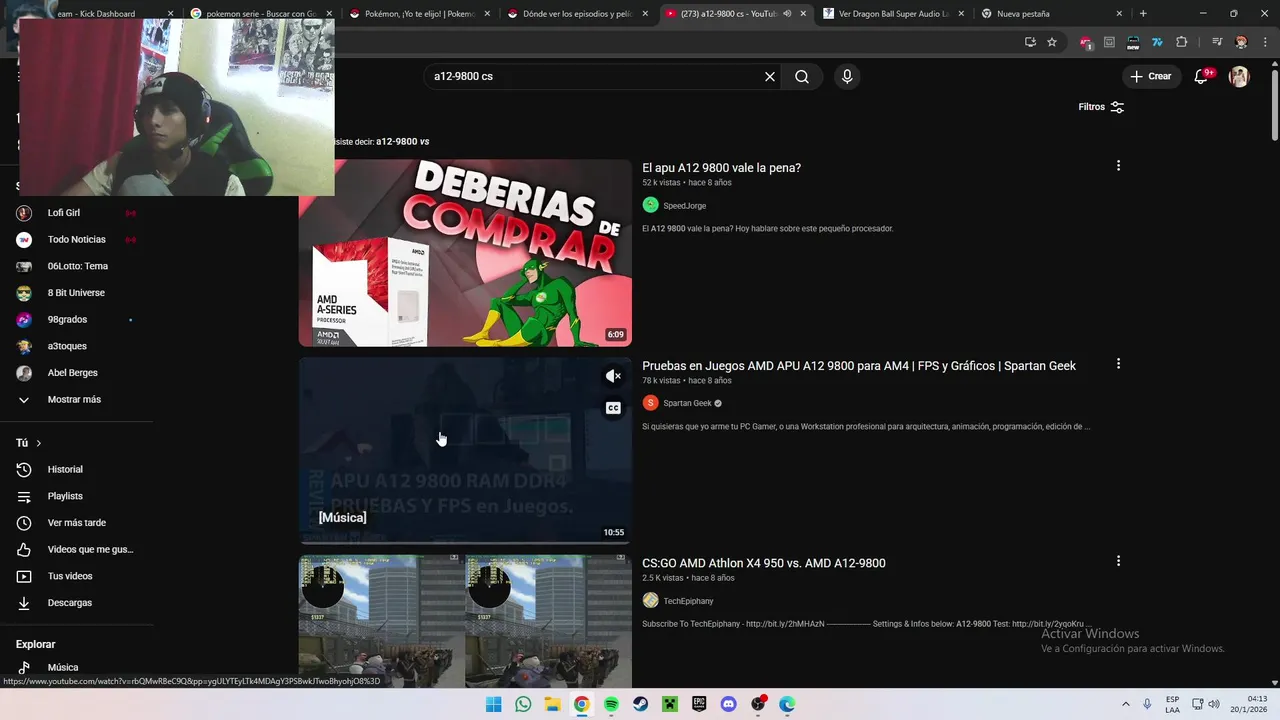Toggle closed captions on the video preview
Screen dimensions: 1280x720
613,408
